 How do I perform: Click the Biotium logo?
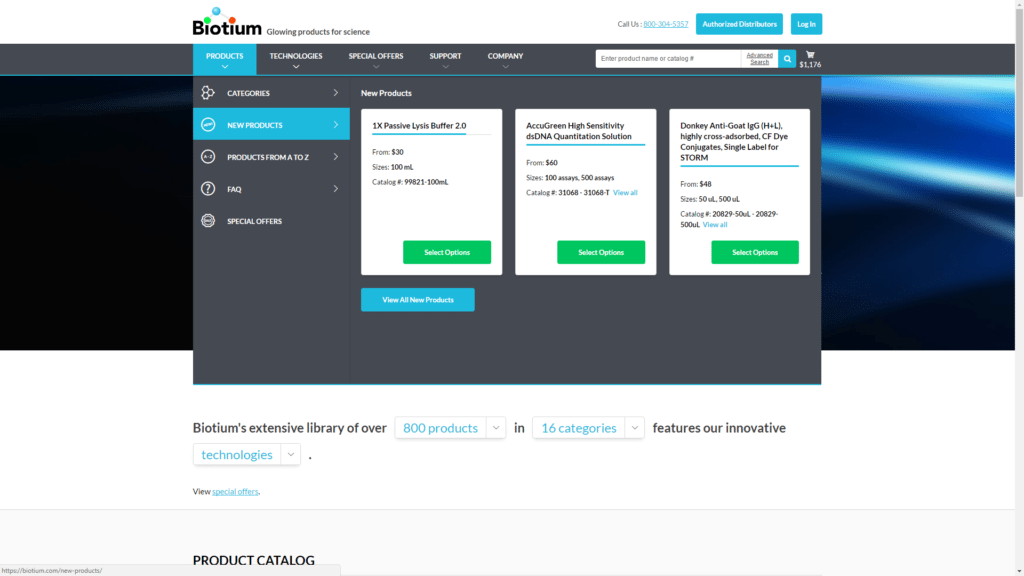pos(227,22)
